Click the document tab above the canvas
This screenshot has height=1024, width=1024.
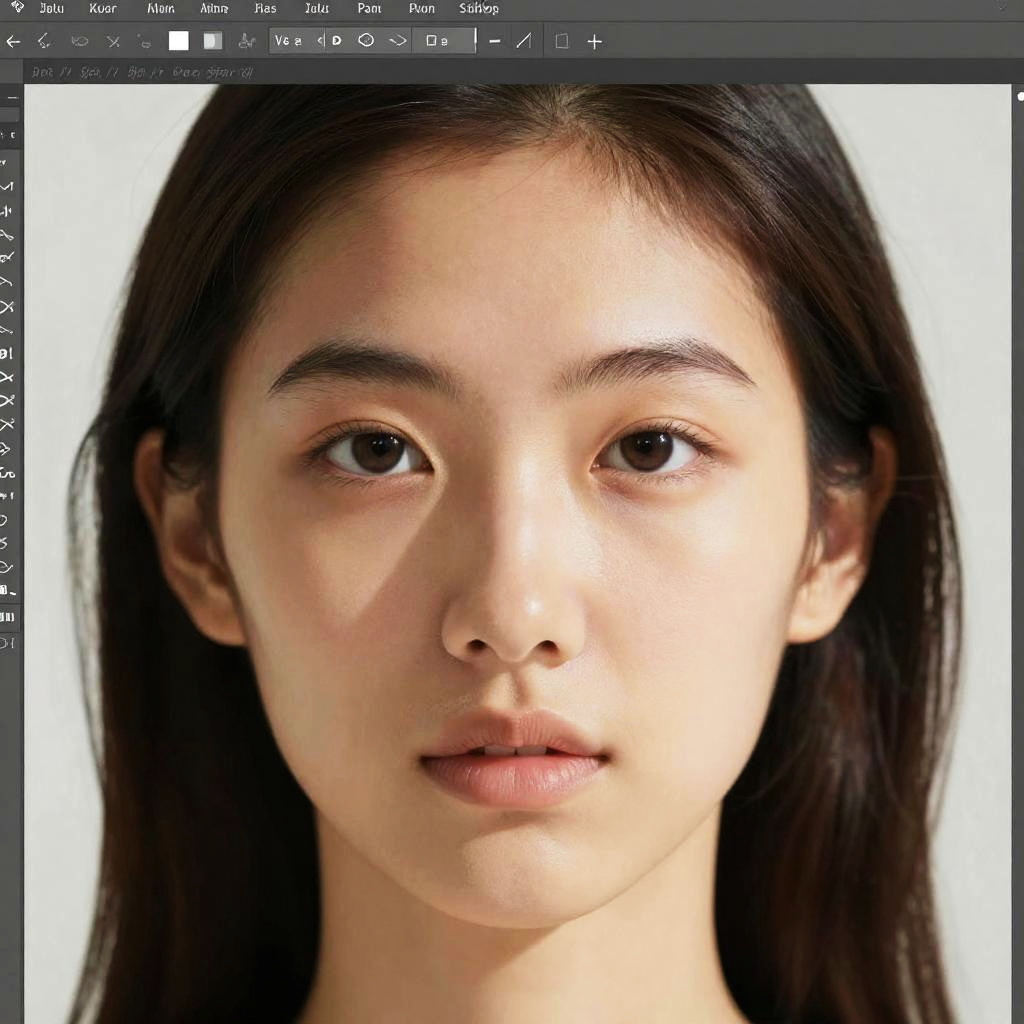140,72
